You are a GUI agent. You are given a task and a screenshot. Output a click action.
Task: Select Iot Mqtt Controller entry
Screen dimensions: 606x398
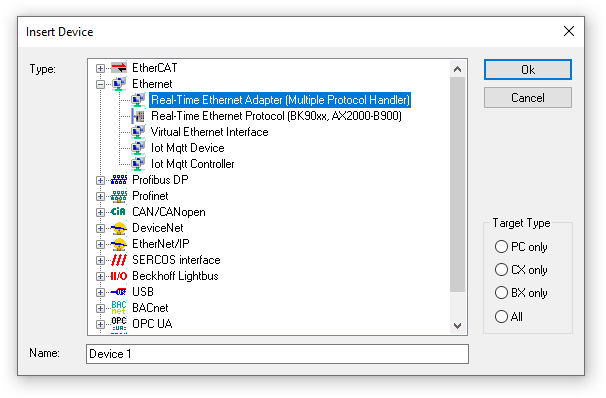(x=192, y=164)
